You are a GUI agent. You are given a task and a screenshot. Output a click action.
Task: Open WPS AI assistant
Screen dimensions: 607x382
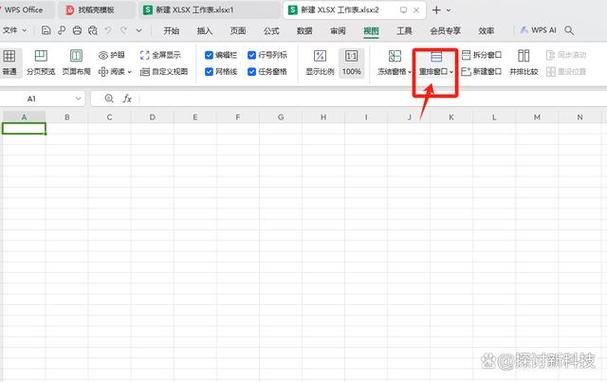pyautogui.click(x=538, y=30)
